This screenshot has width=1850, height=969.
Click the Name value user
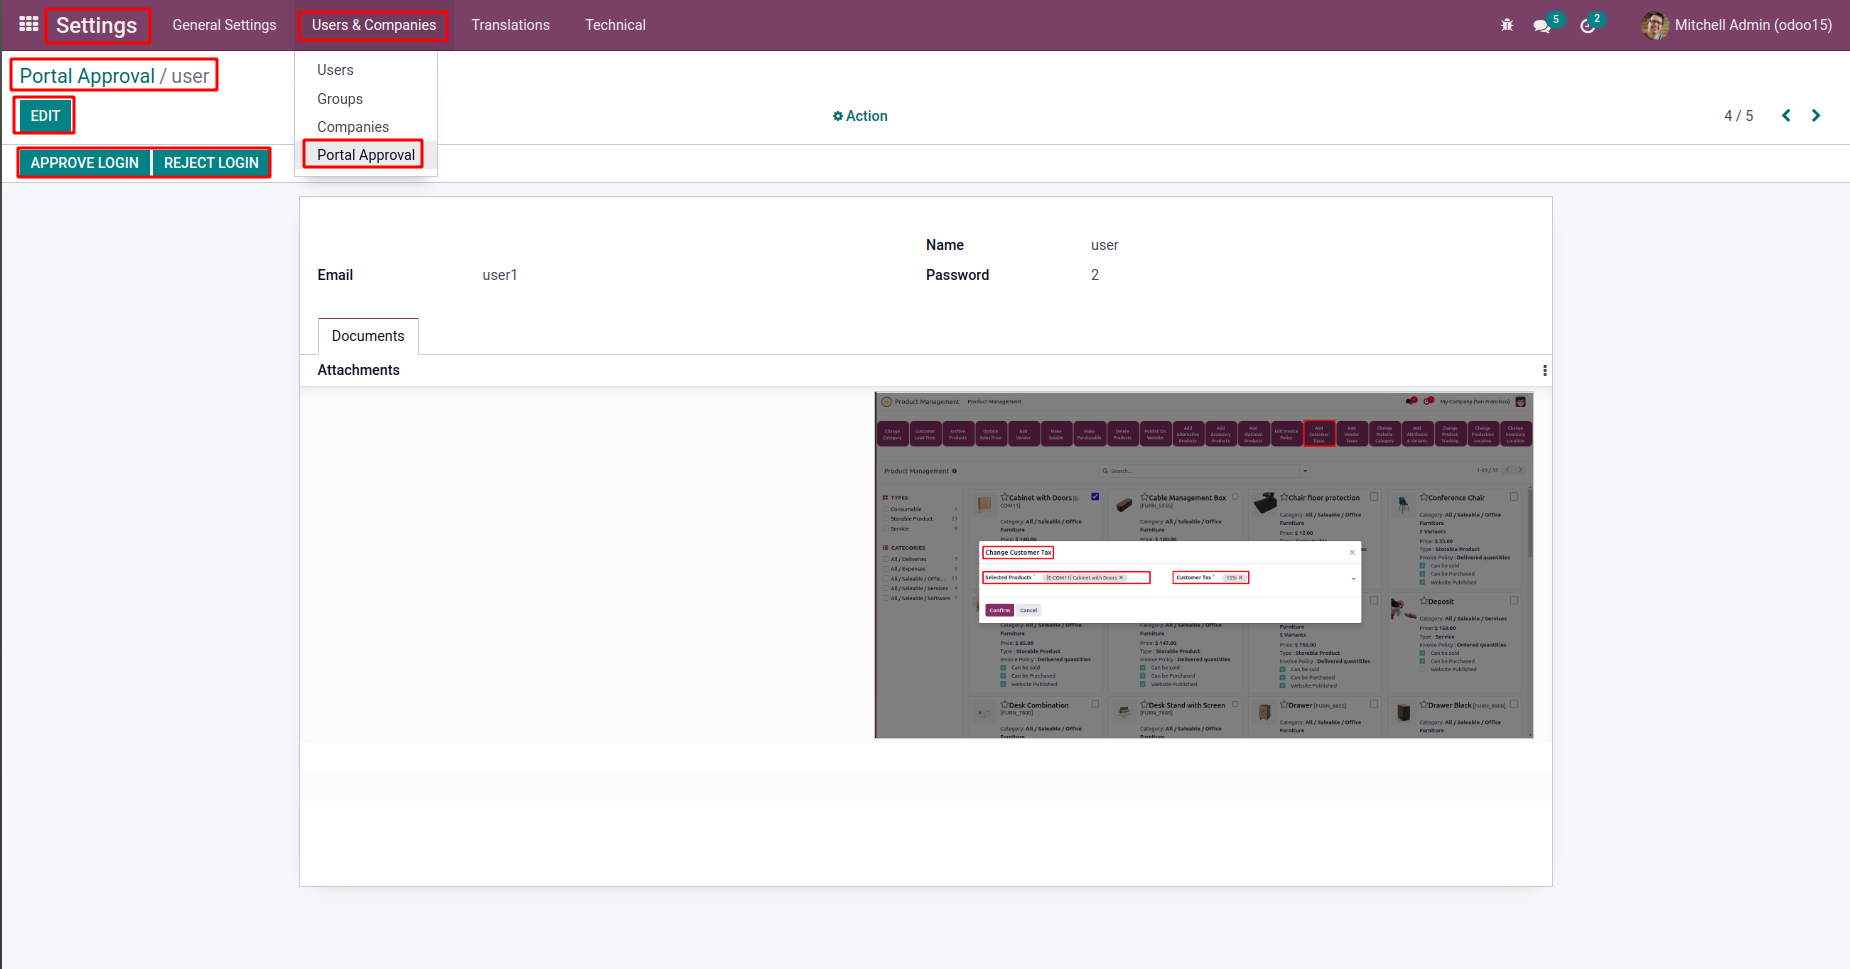tap(1105, 245)
